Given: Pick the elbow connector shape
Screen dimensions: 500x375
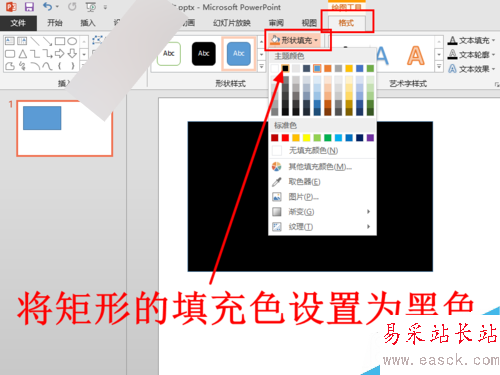Looking at the screenshot, I should tap(35, 54).
